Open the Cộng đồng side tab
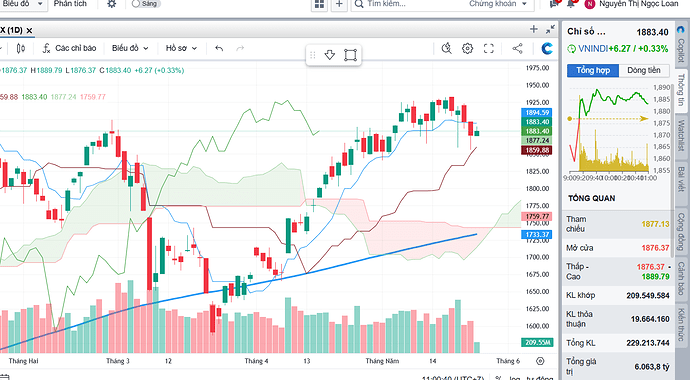Viewport: 690px width, 380px height. [x=681, y=231]
